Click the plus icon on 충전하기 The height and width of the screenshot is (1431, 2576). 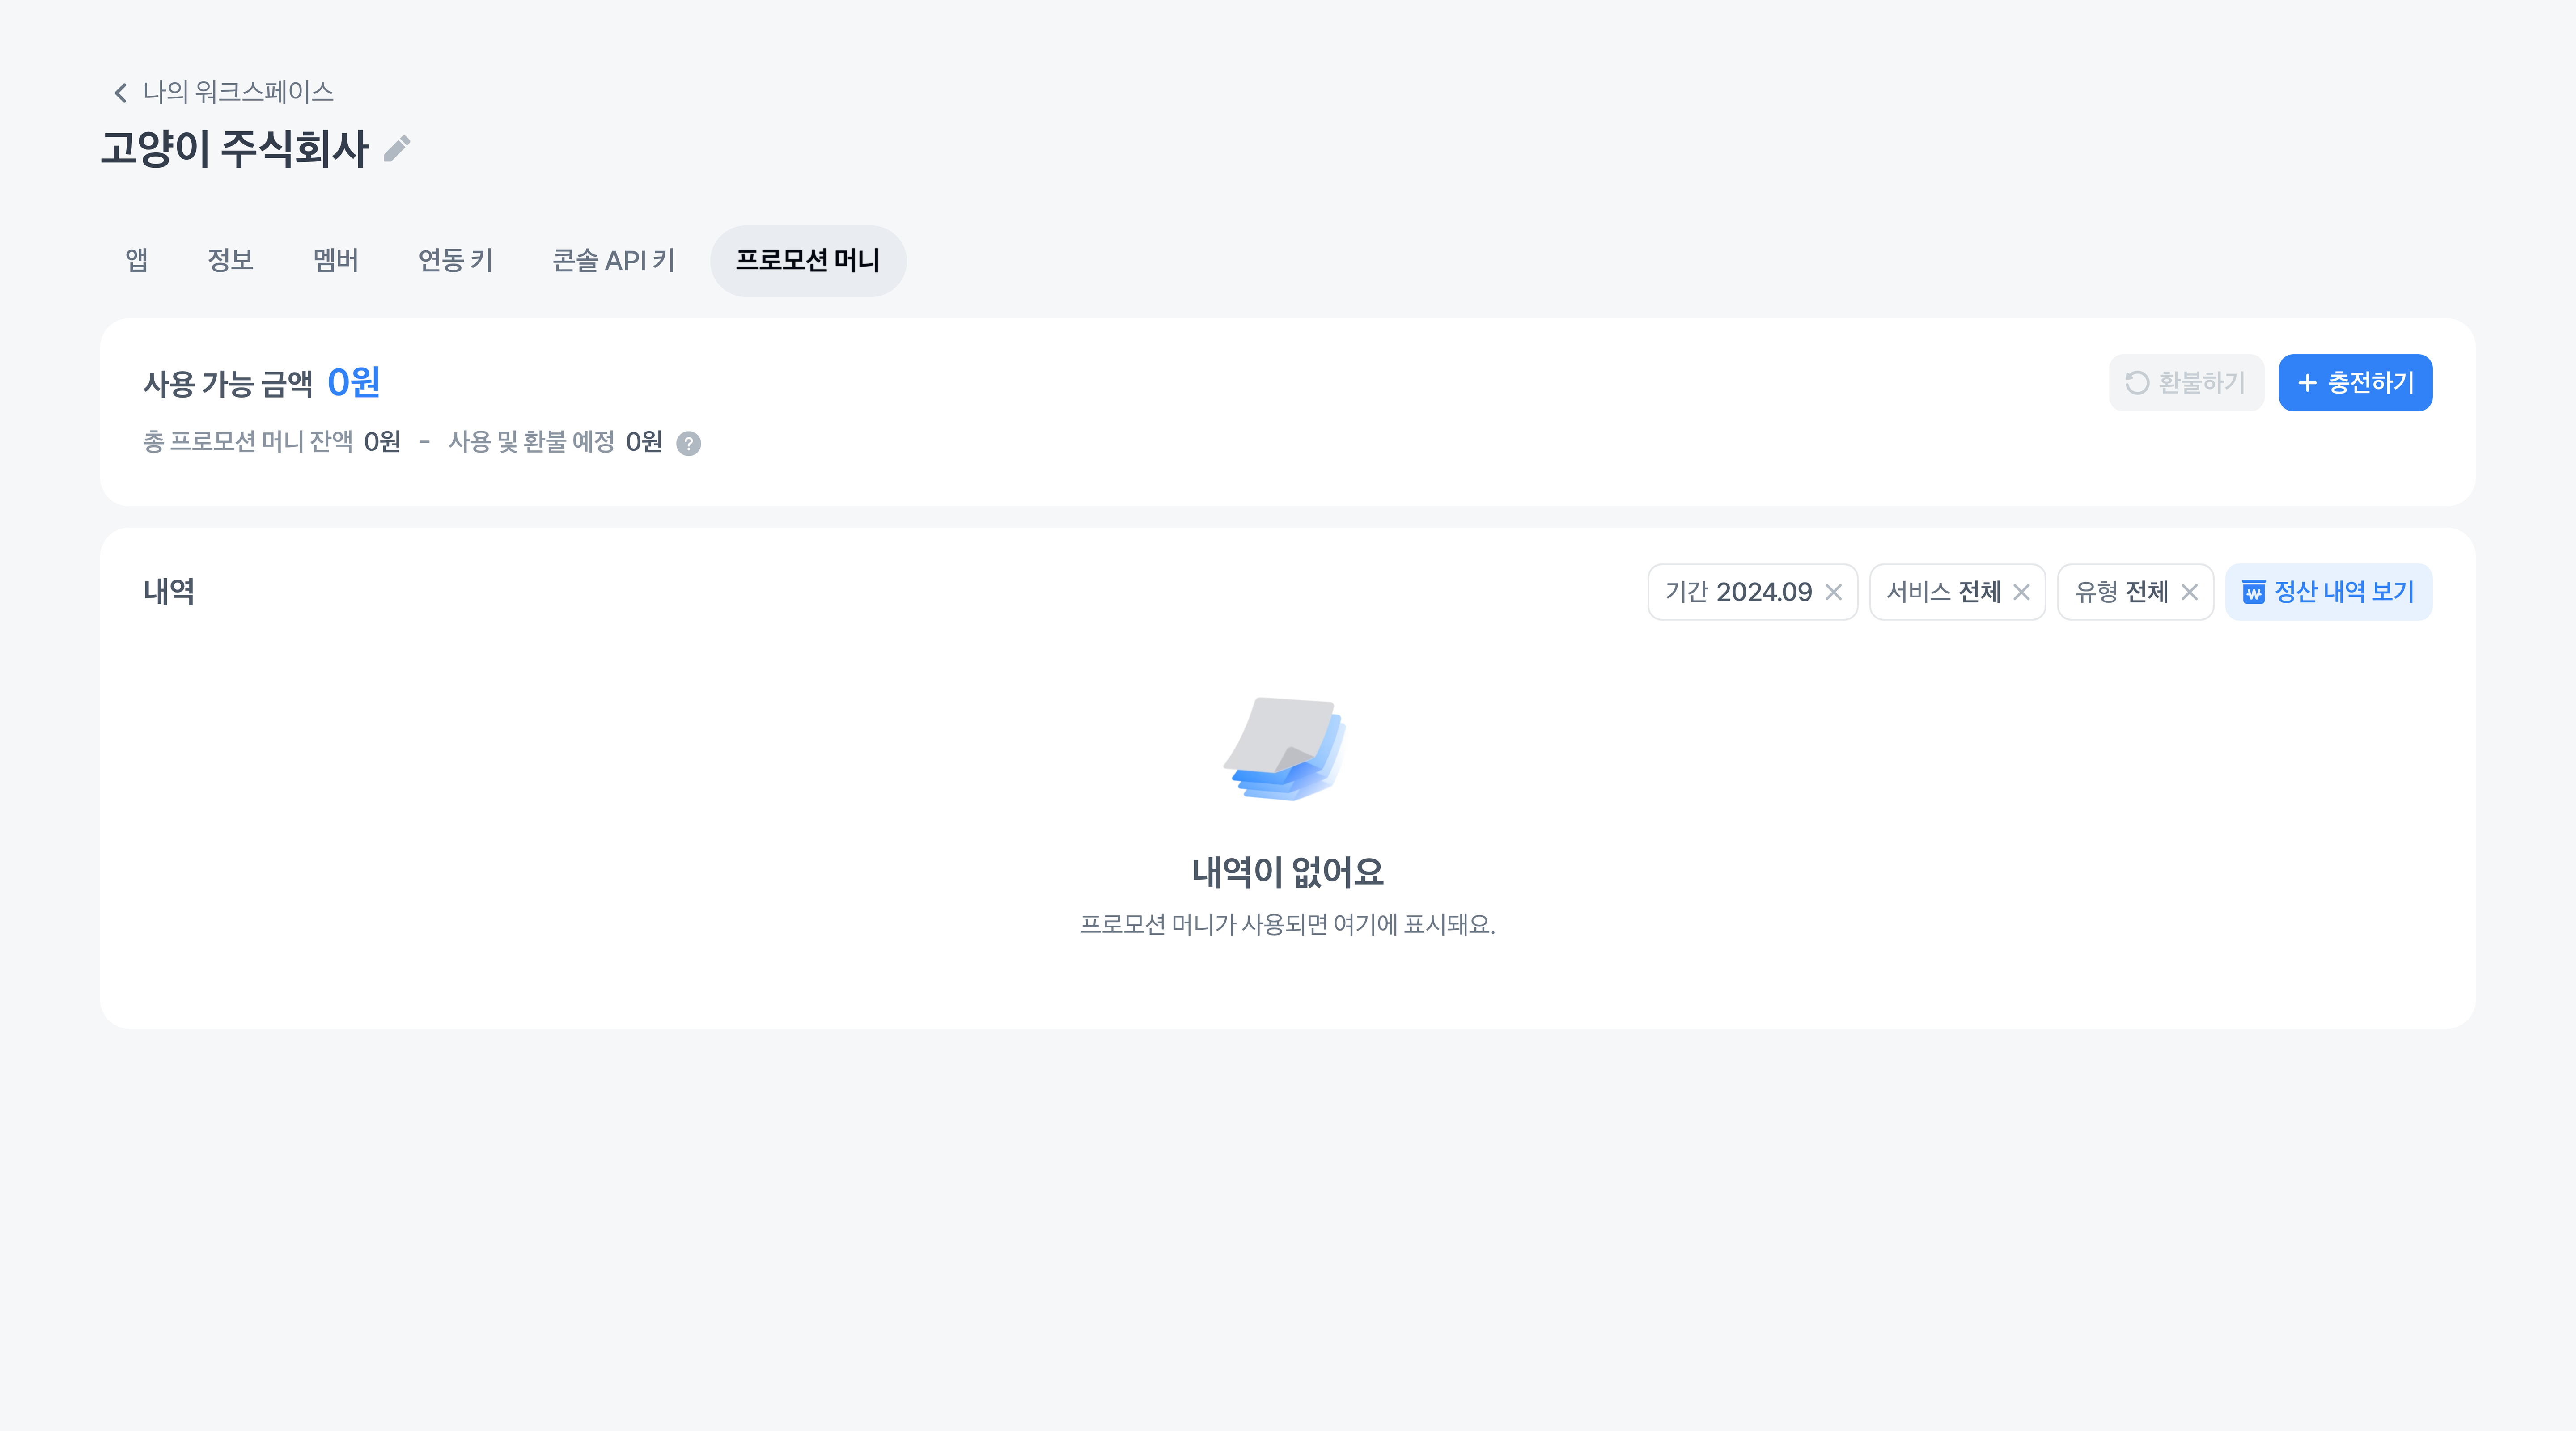2307,383
